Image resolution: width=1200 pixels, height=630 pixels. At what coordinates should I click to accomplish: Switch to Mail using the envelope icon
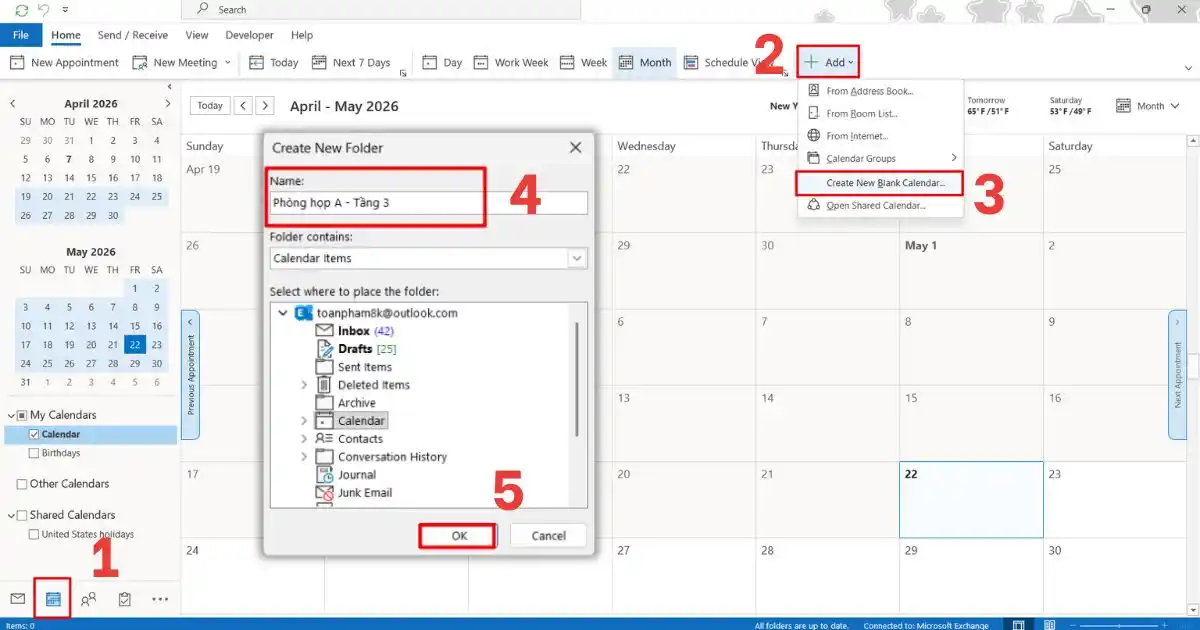pos(17,599)
